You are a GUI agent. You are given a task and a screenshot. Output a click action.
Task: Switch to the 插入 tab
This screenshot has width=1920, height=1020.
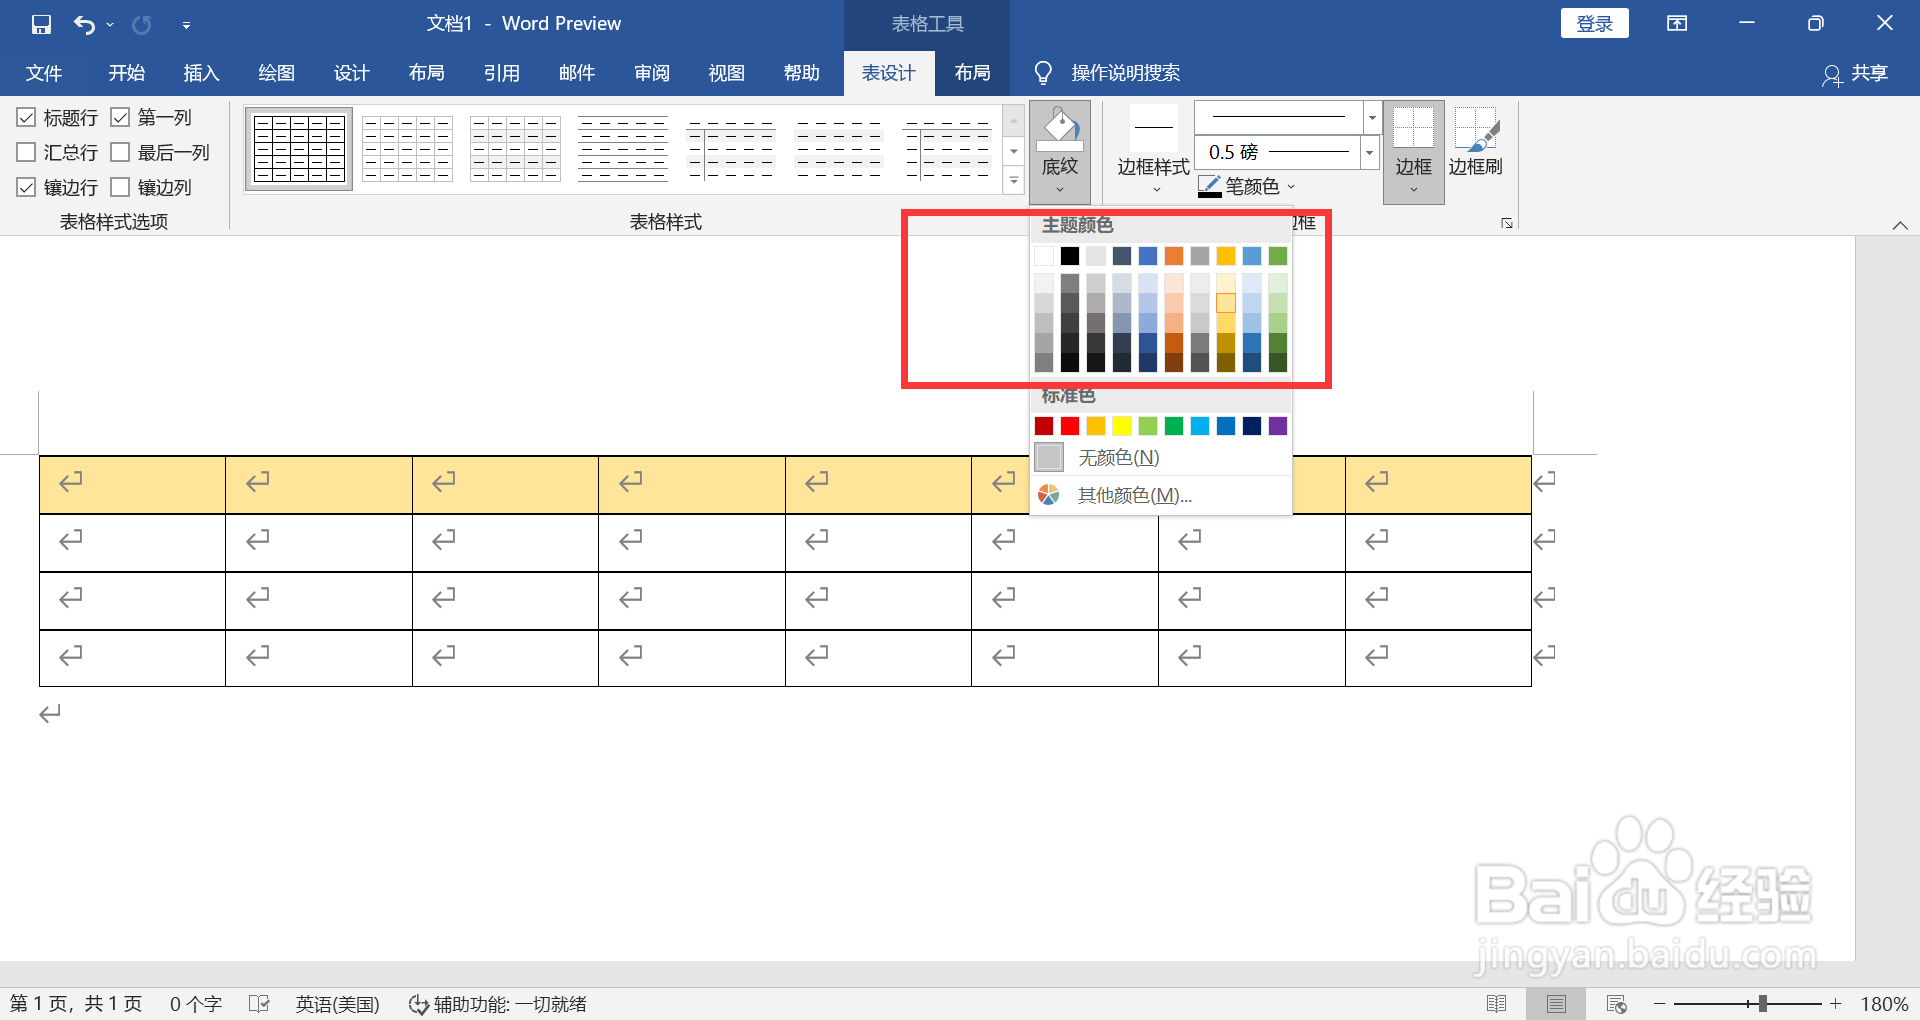[201, 73]
